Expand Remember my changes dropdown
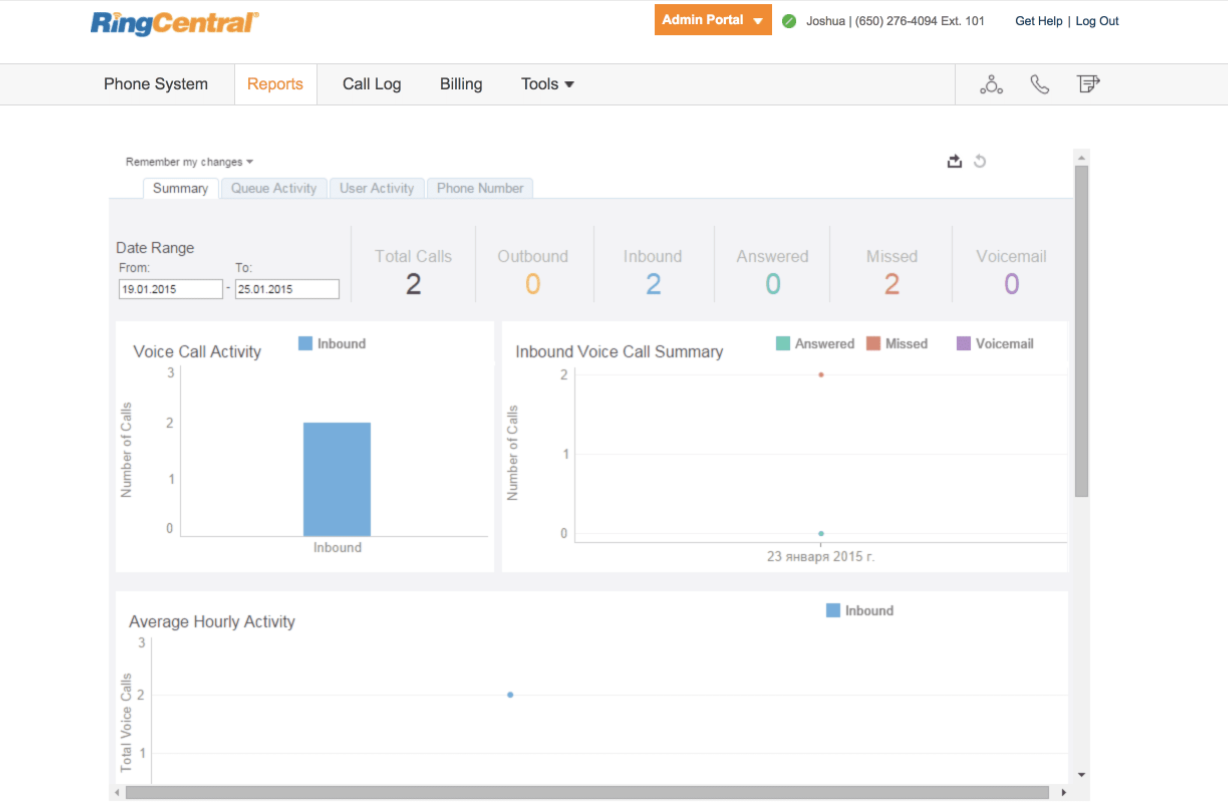 point(190,162)
